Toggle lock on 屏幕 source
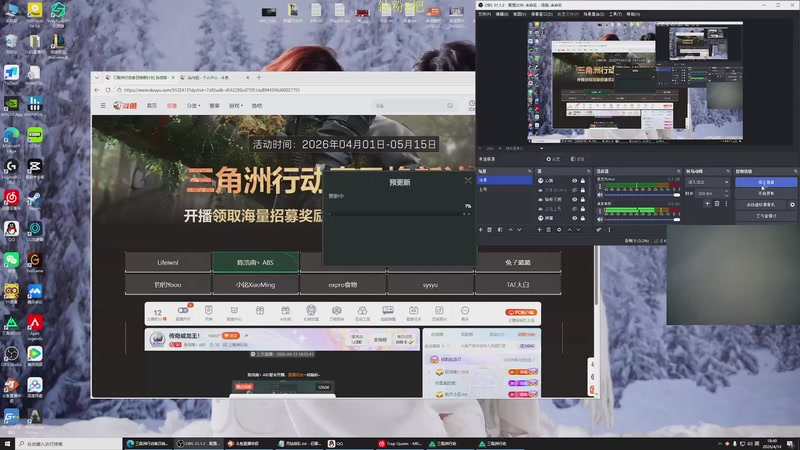Viewport: 800px width, 450px height. (x=583, y=218)
